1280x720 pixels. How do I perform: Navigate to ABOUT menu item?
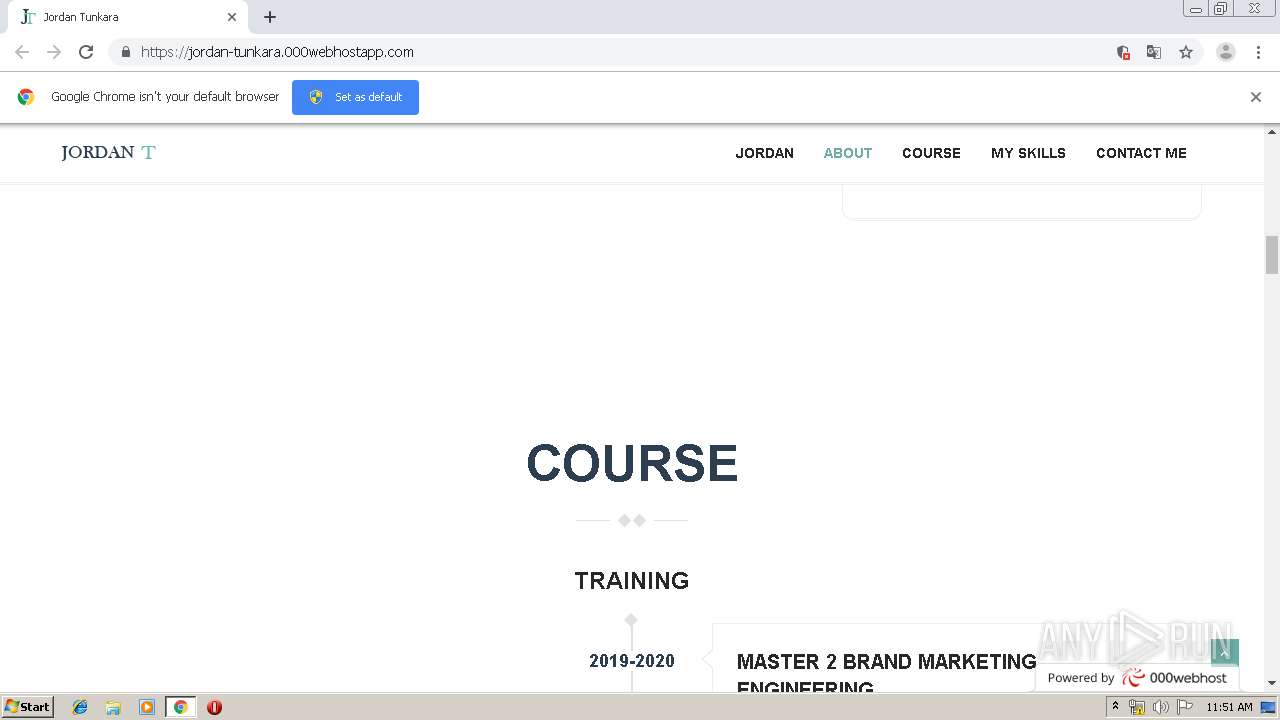[848, 153]
